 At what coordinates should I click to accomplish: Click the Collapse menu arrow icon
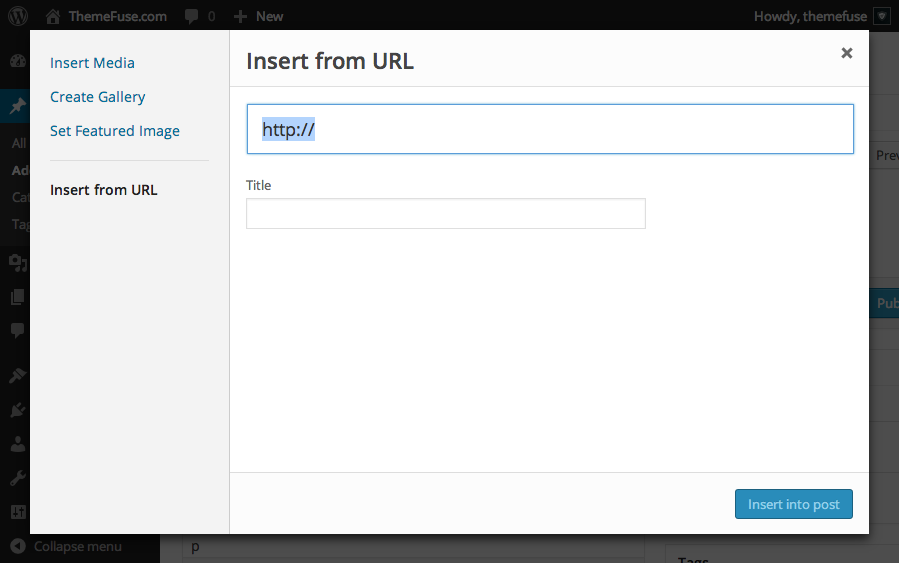[18, 546]
